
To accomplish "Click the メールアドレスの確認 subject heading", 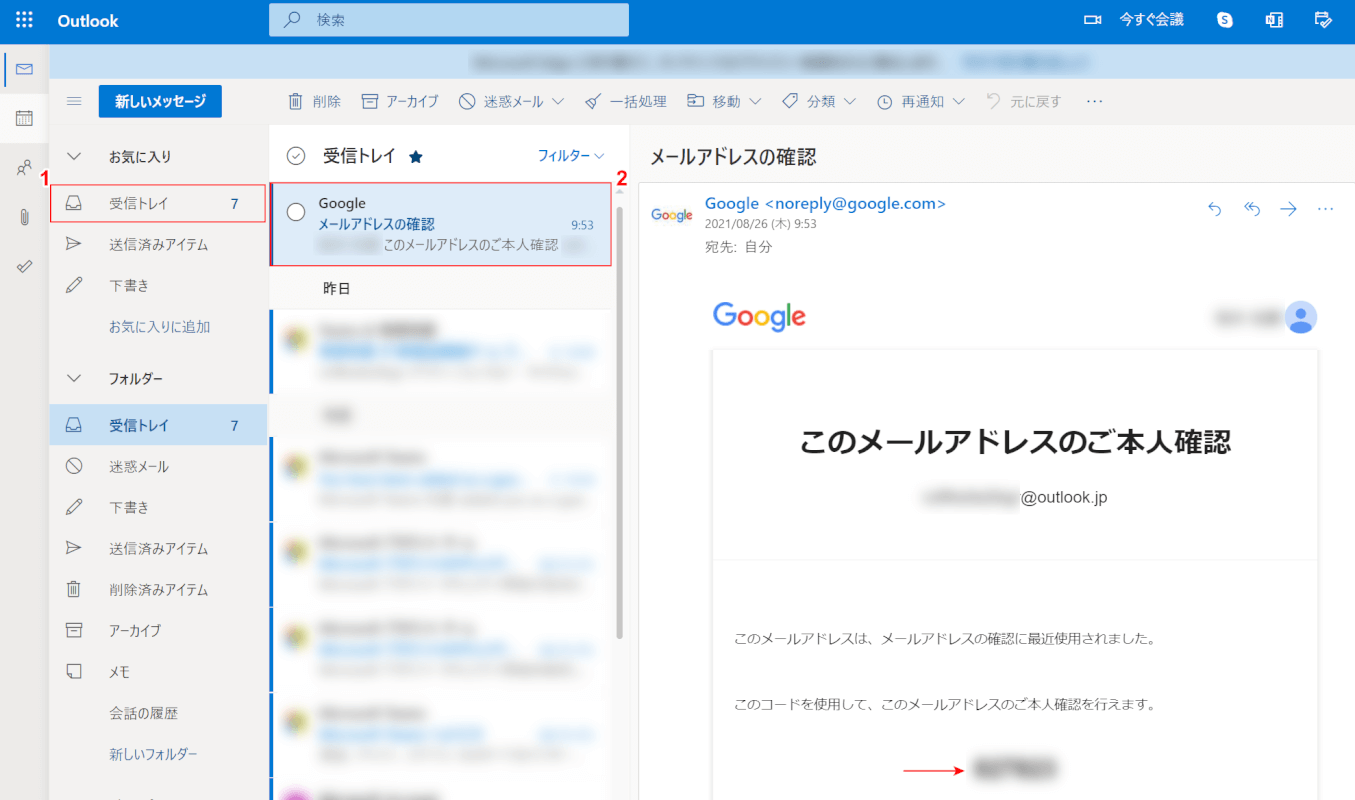I will coord(733,156).
